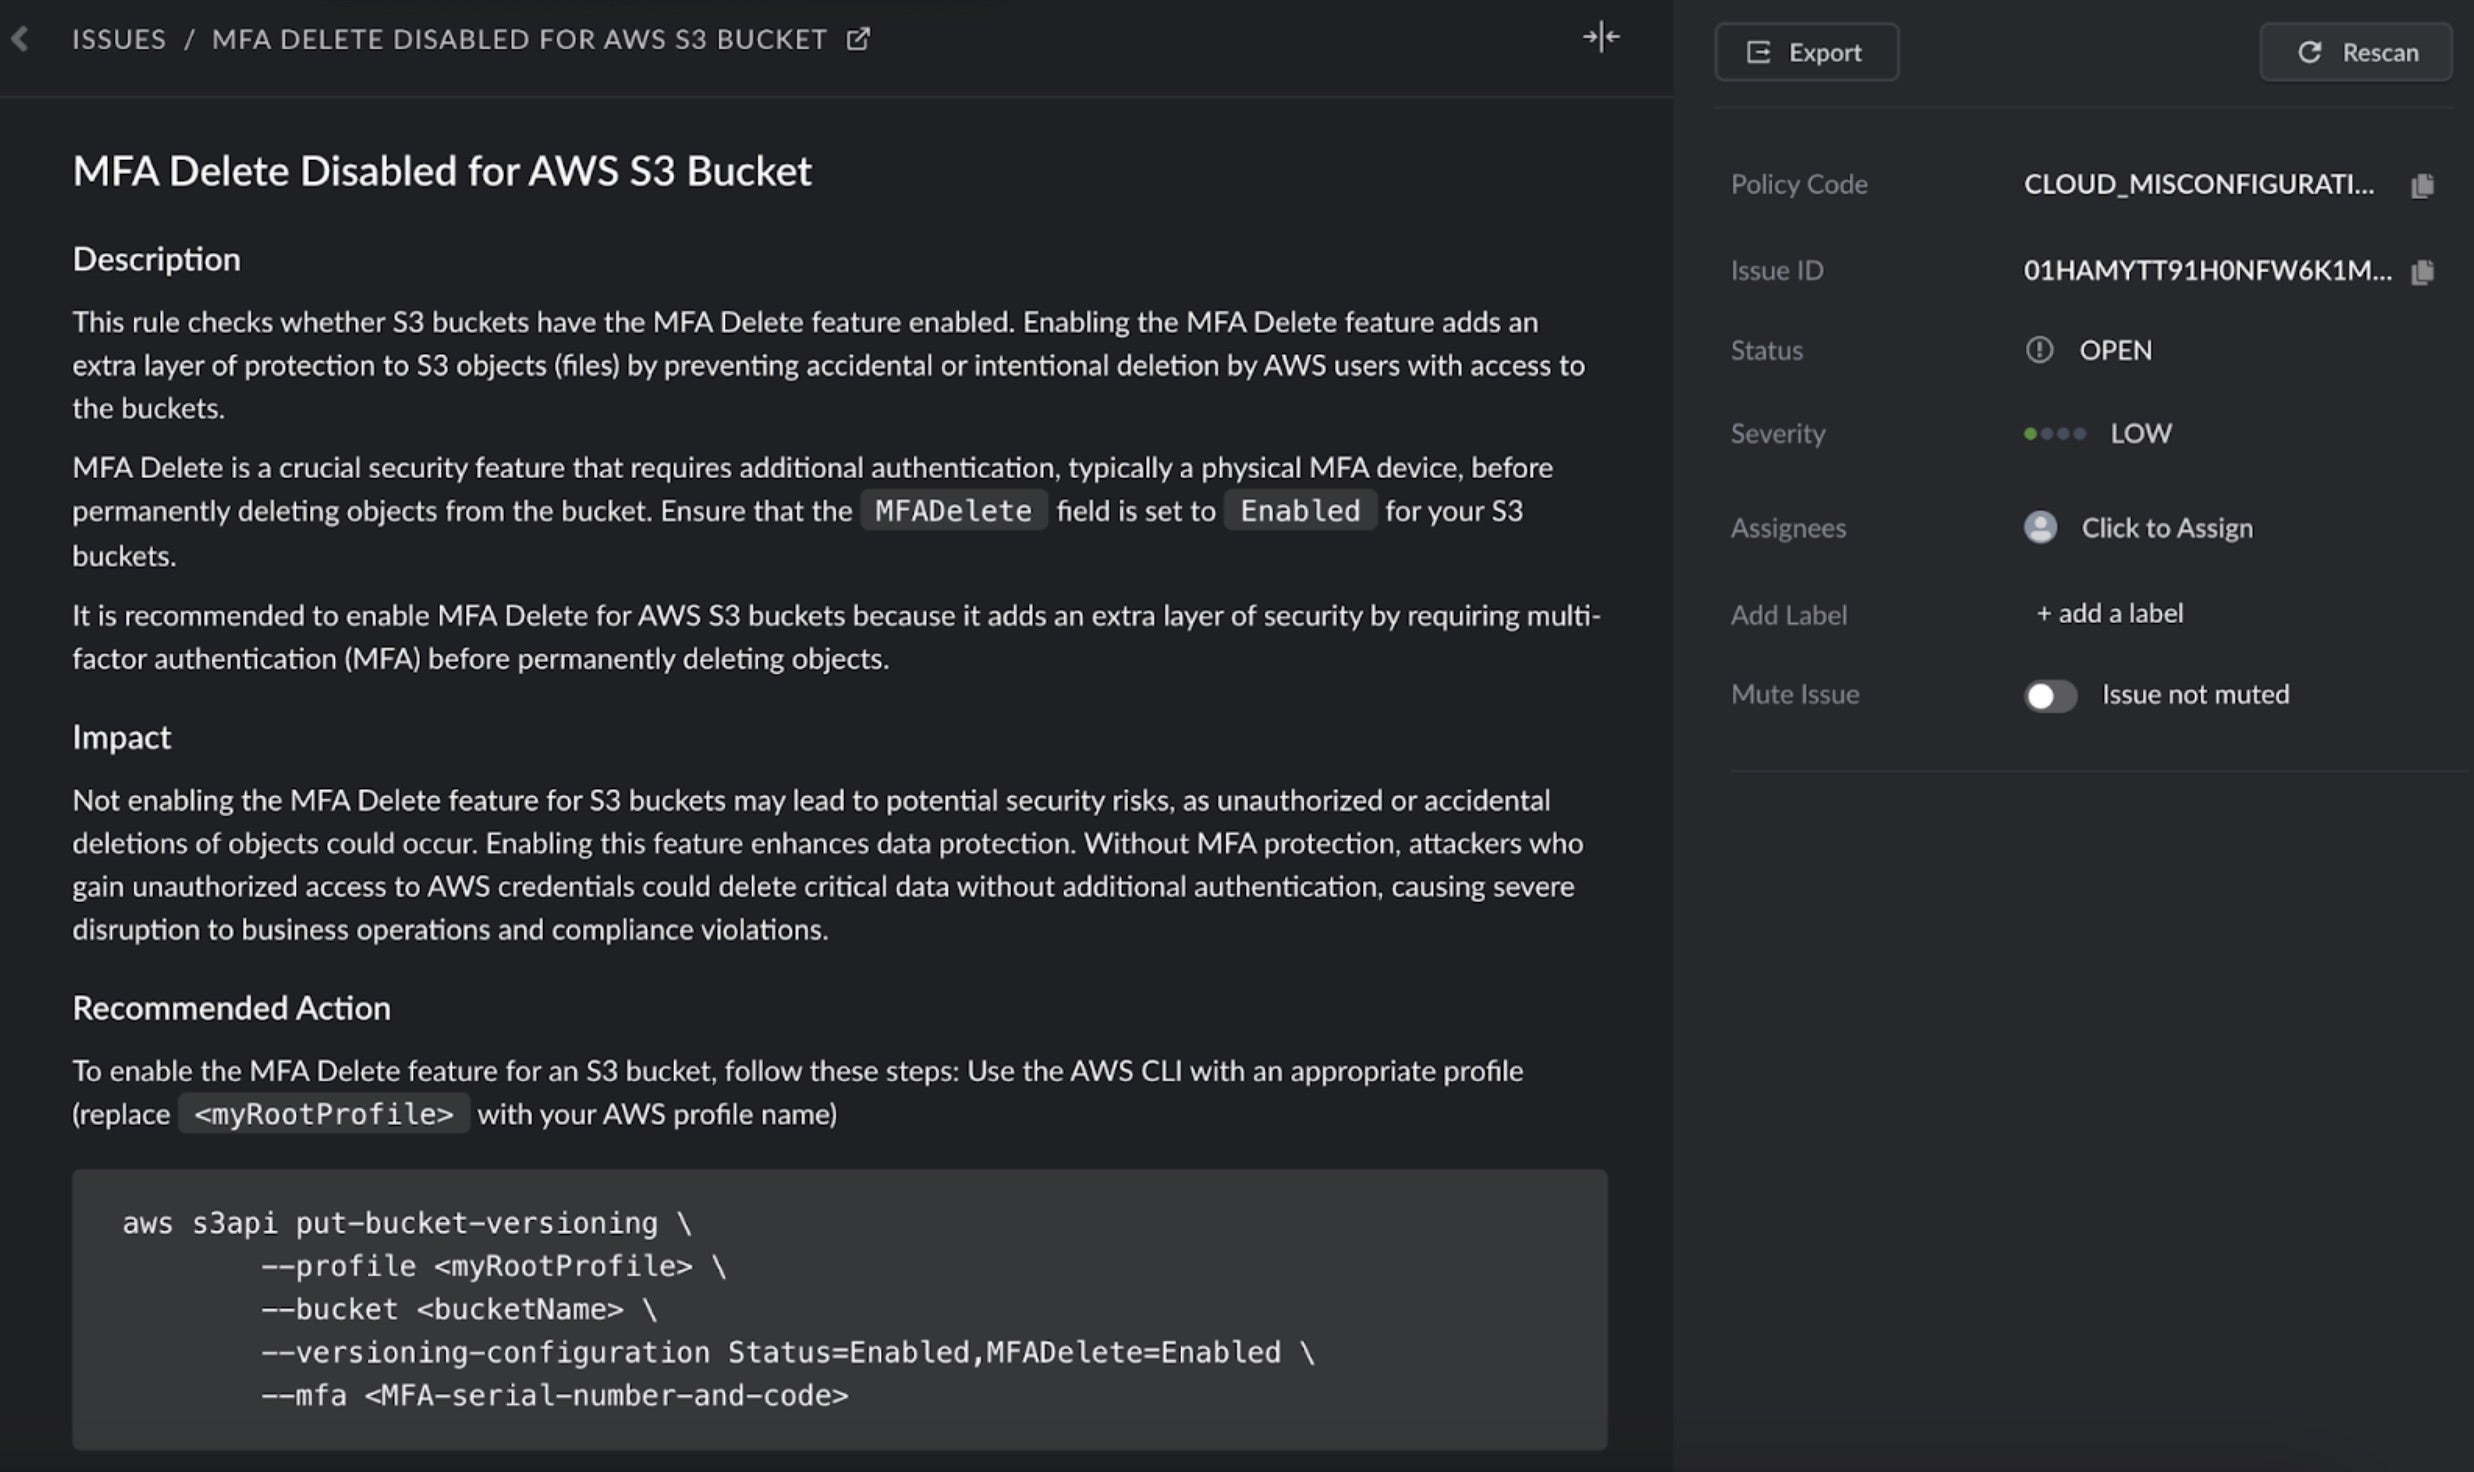Screen dimensions: 2474x1472
Task: Go to ISSUES breadcrumb
Action: pyautogui.click(x=118, y=39)
